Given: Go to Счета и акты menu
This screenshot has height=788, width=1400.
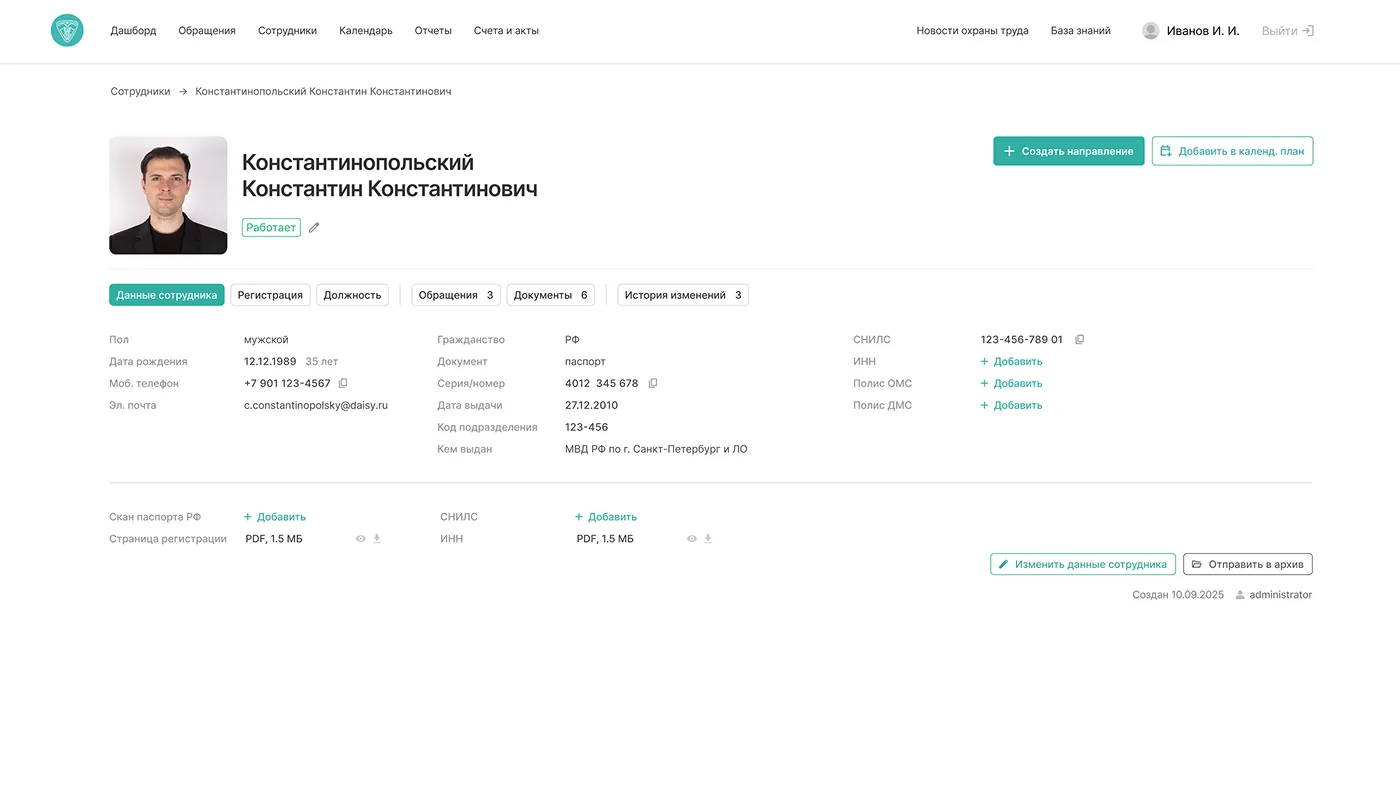Looking at the screenshot, I should (x=506, y=31).
